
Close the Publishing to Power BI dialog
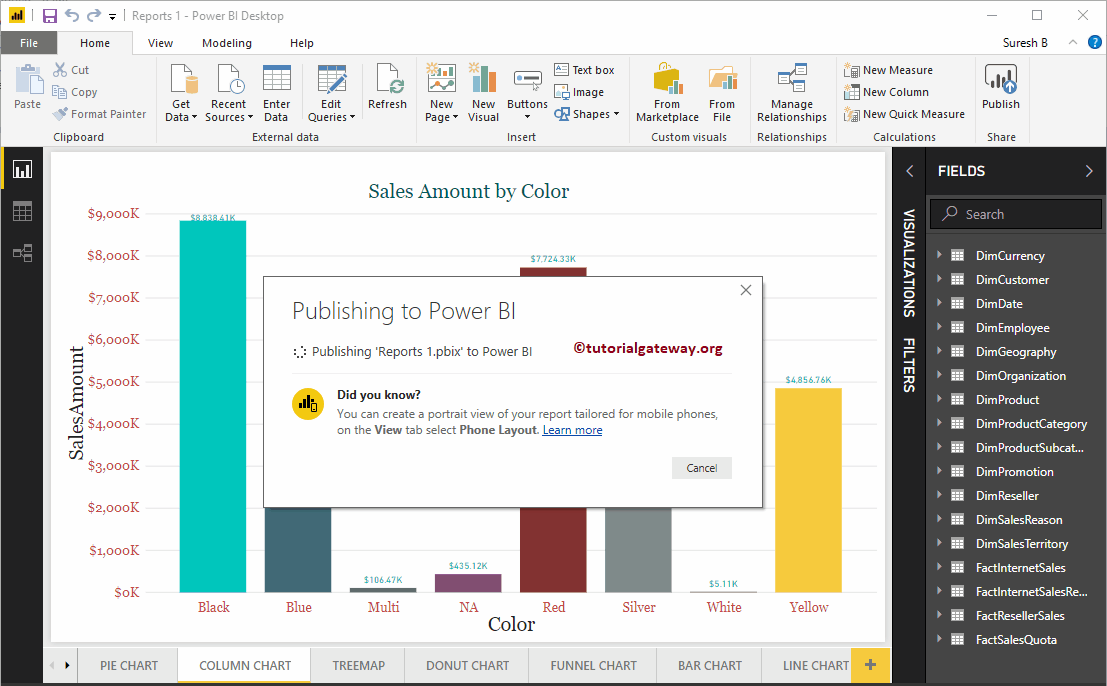746,290
